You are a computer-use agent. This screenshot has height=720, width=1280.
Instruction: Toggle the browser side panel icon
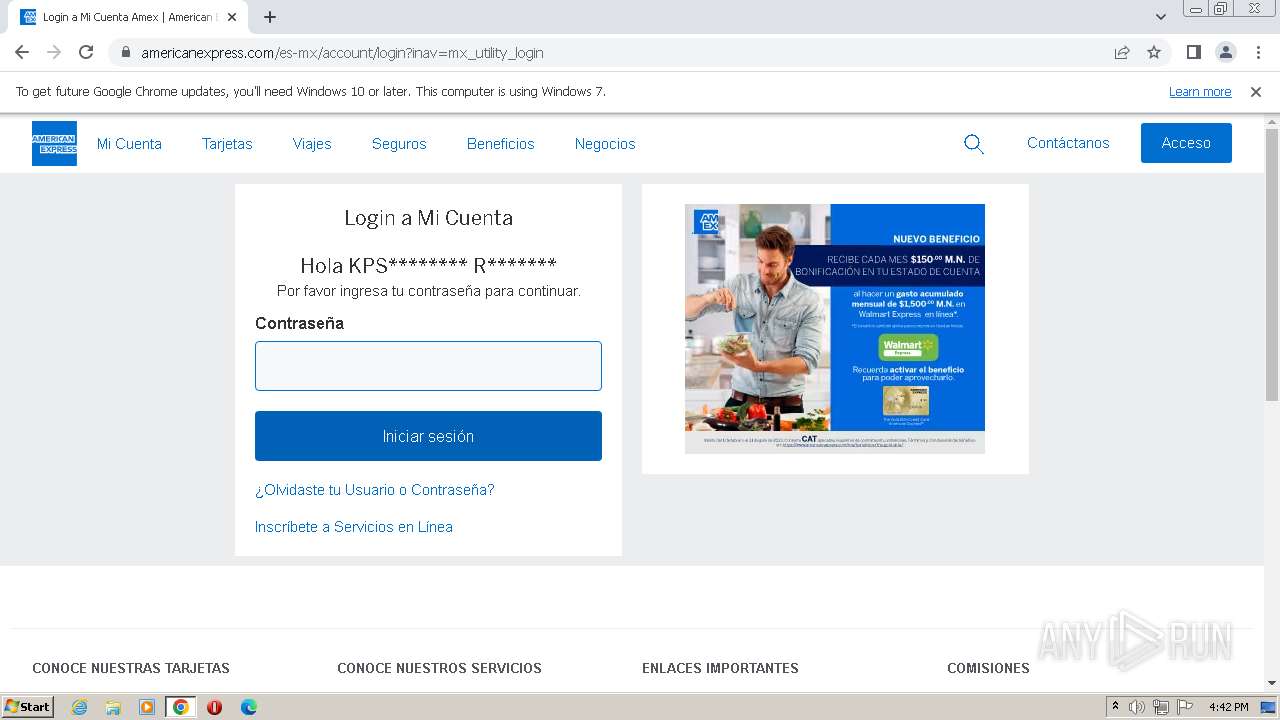tap(1193, 53)
